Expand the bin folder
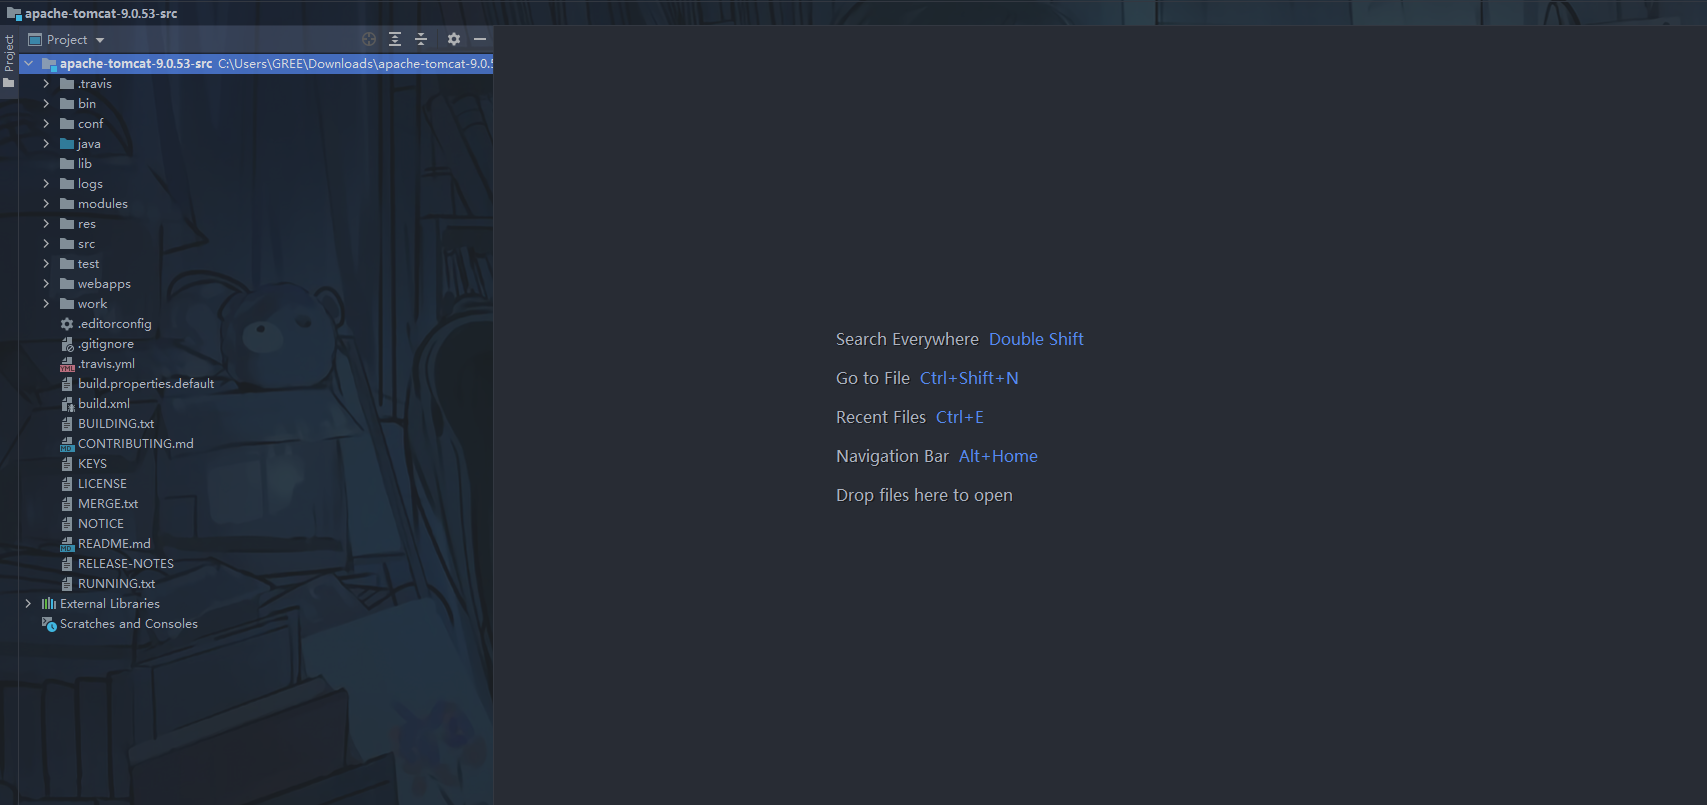The height and width of the screenshot is (805, 1707). point(46,104)
